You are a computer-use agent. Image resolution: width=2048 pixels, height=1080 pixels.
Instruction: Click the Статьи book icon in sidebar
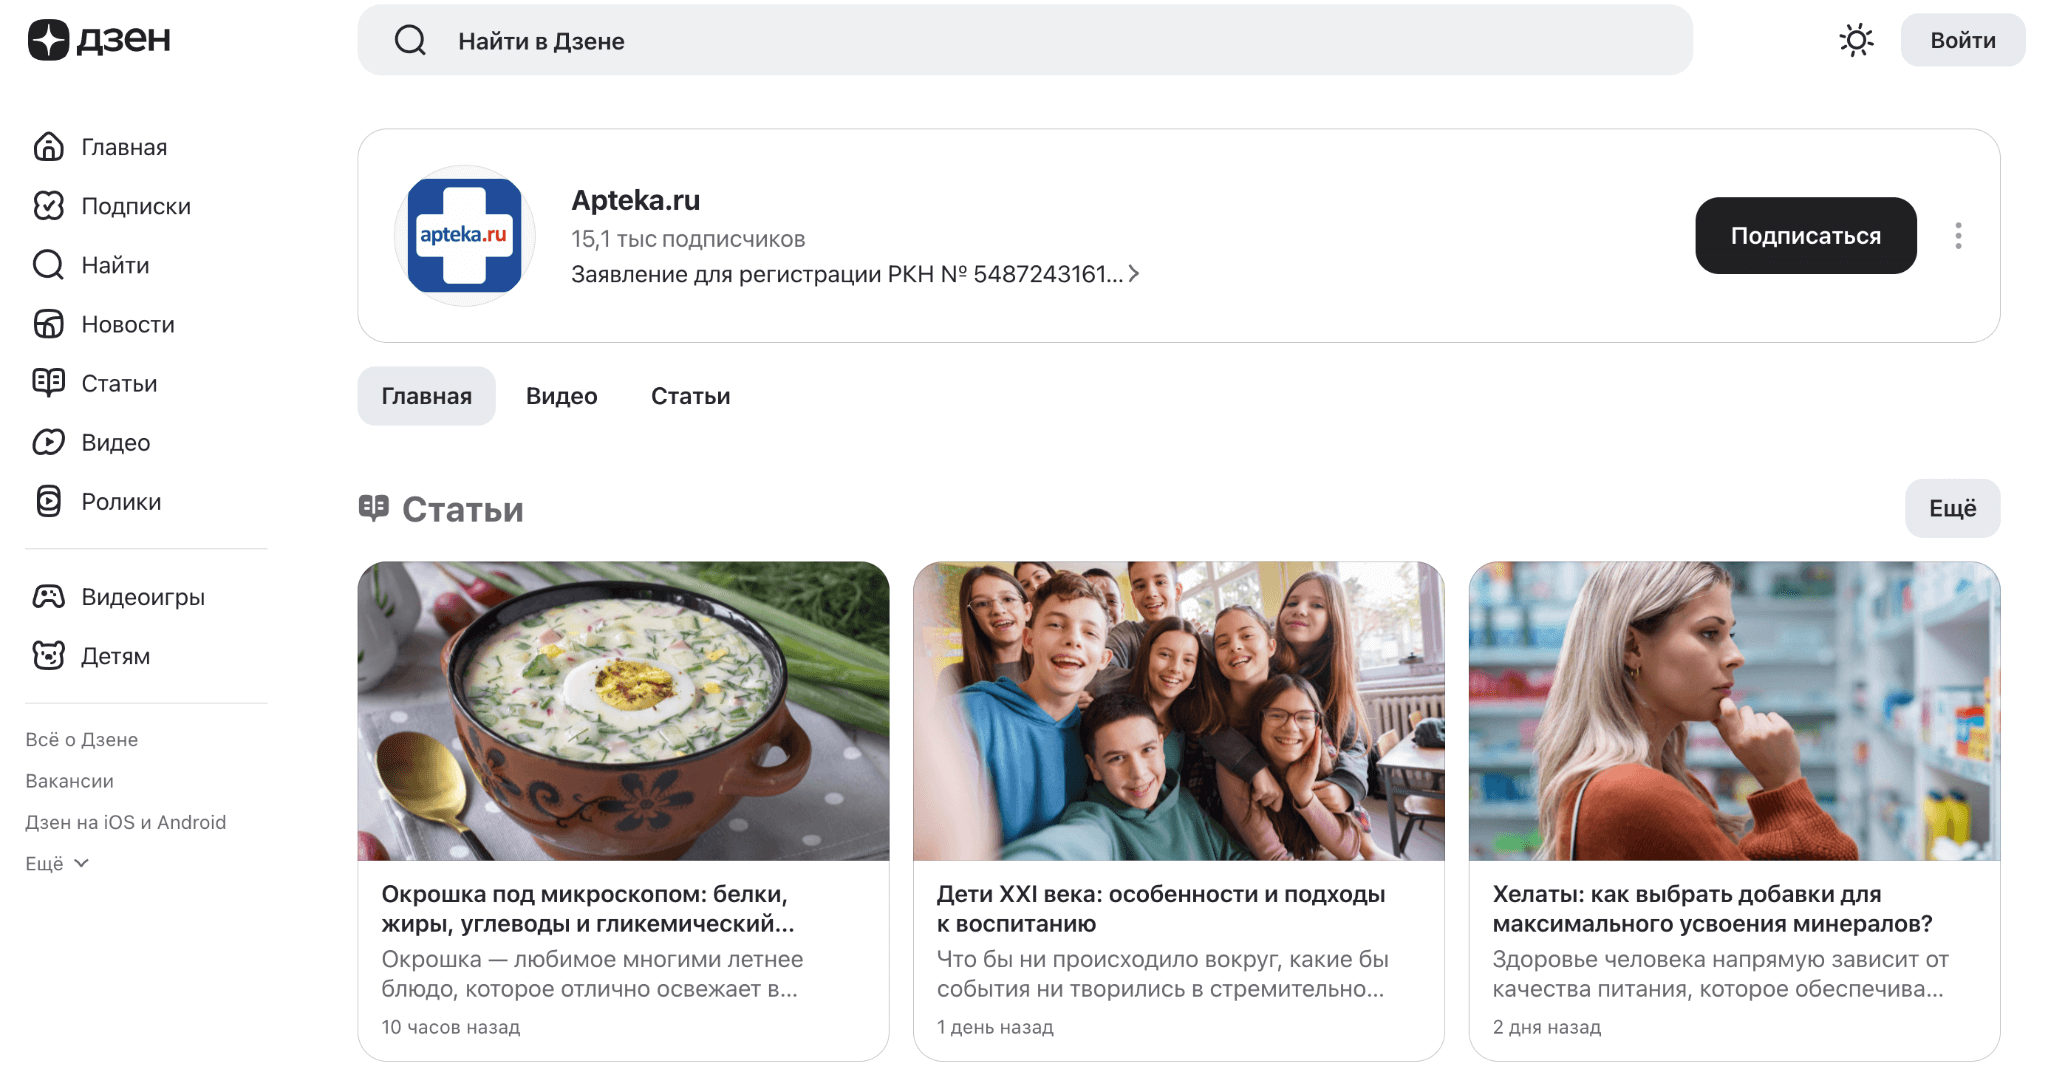[x=48, y=383]
